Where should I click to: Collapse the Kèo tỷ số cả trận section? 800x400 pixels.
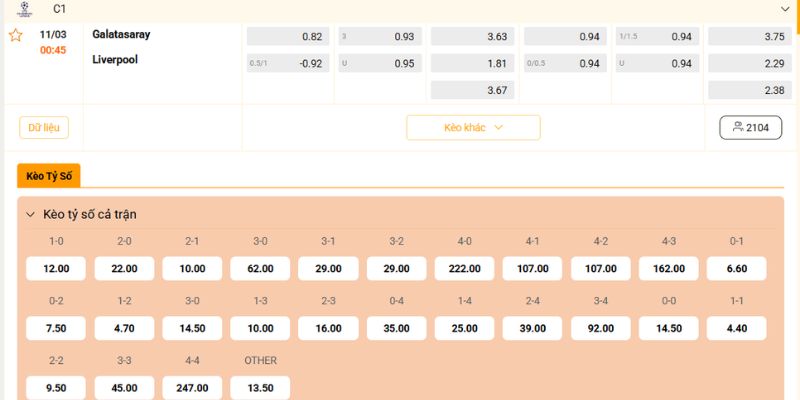pyautogui.click(x=31, y=215)
